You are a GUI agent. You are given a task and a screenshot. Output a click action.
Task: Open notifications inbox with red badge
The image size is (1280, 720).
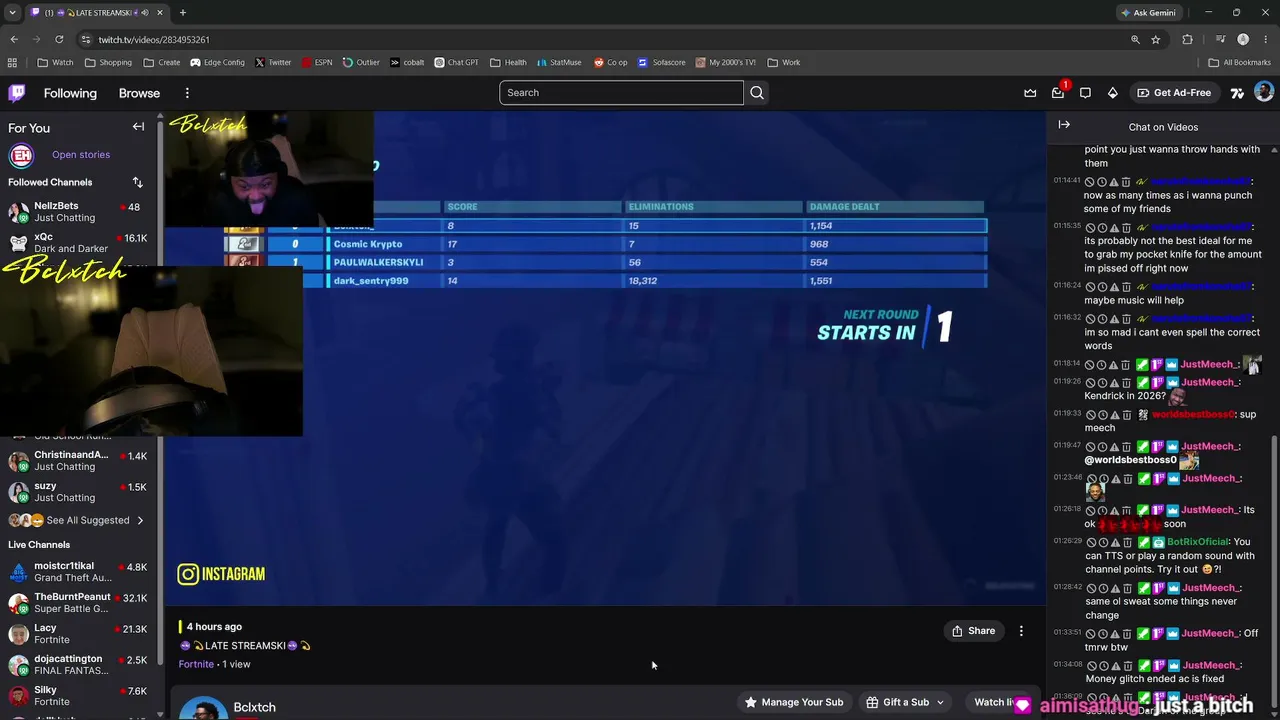(x=1058, y=93)
